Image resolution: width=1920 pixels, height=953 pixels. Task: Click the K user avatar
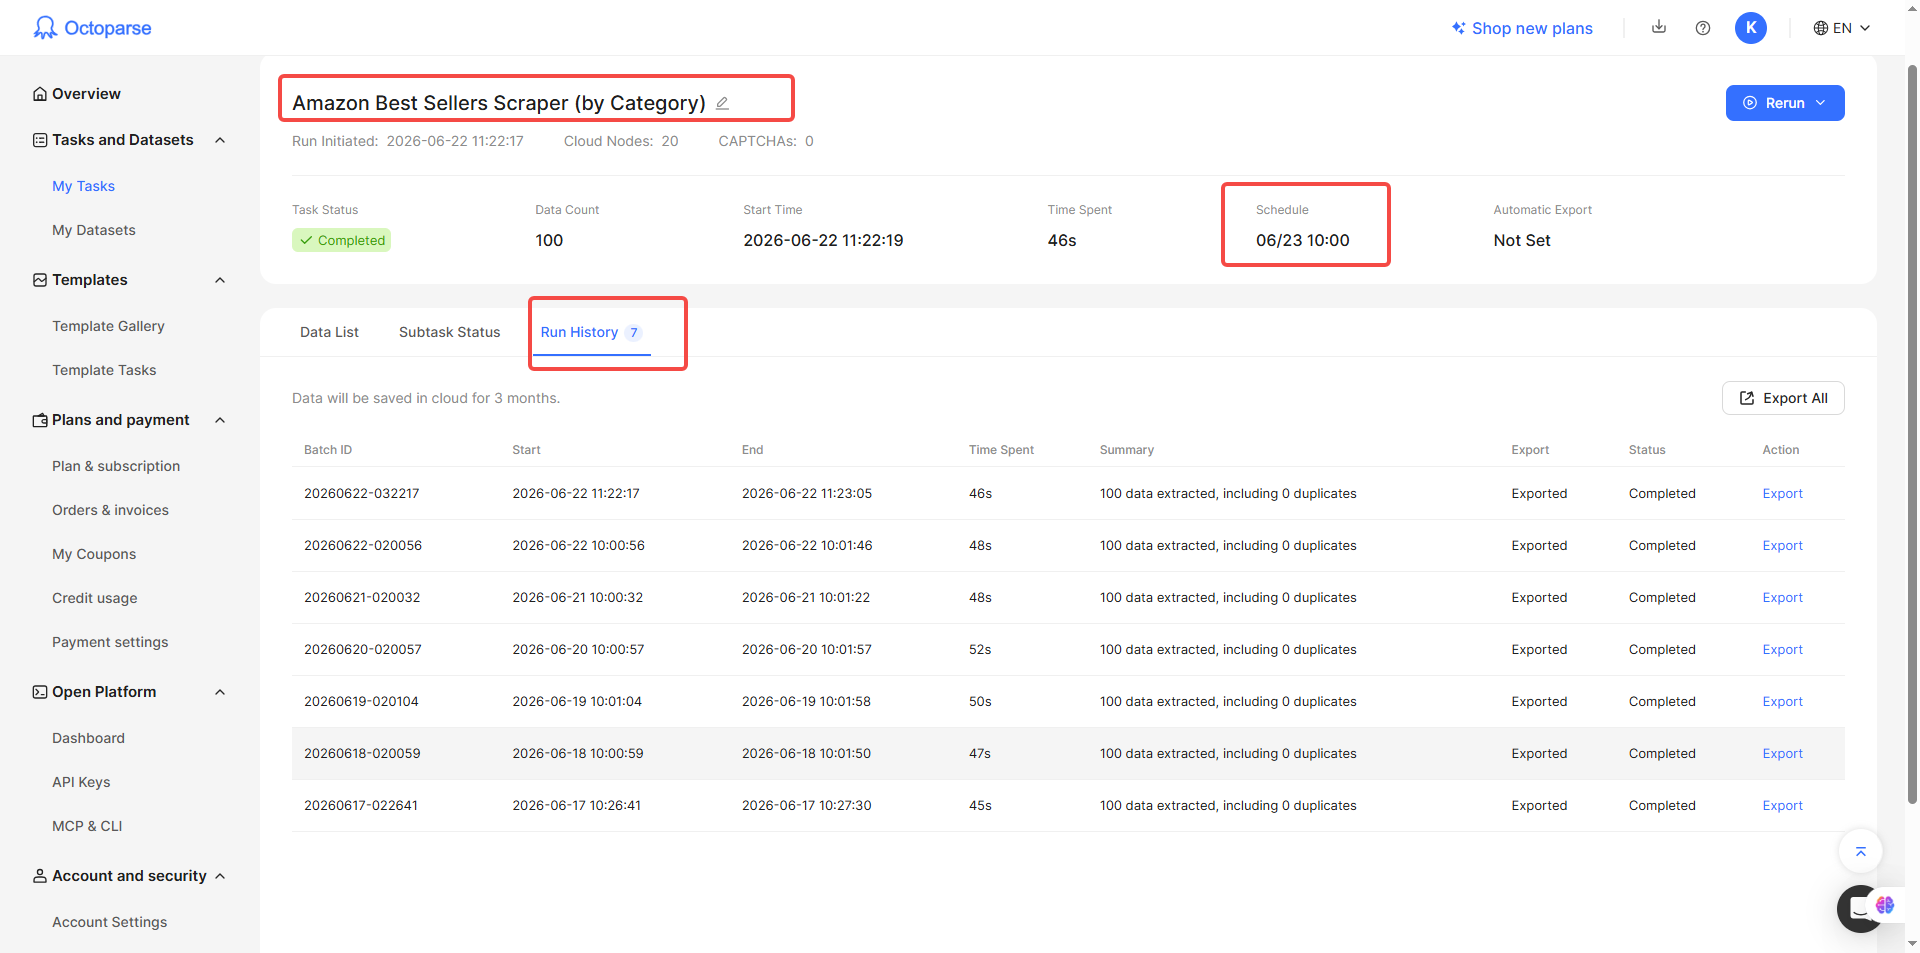[x=1751, y=28]
